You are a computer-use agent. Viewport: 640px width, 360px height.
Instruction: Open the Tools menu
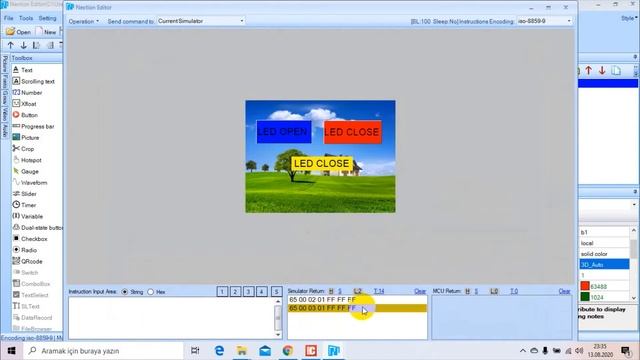coord(26,18)
